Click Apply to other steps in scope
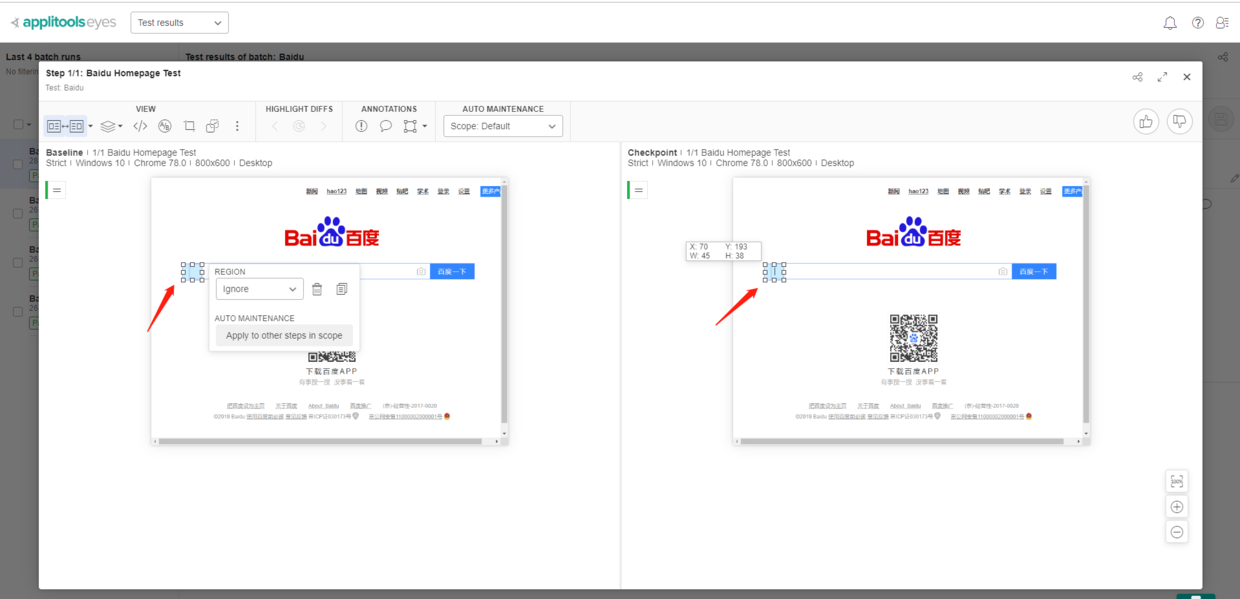Viewport: 1240px width, 599px height. pos(284,336)
